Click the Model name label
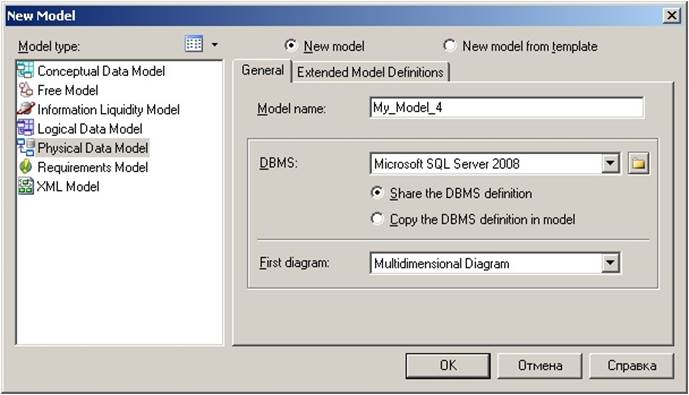The image size is (689, 395). [291, 108]
